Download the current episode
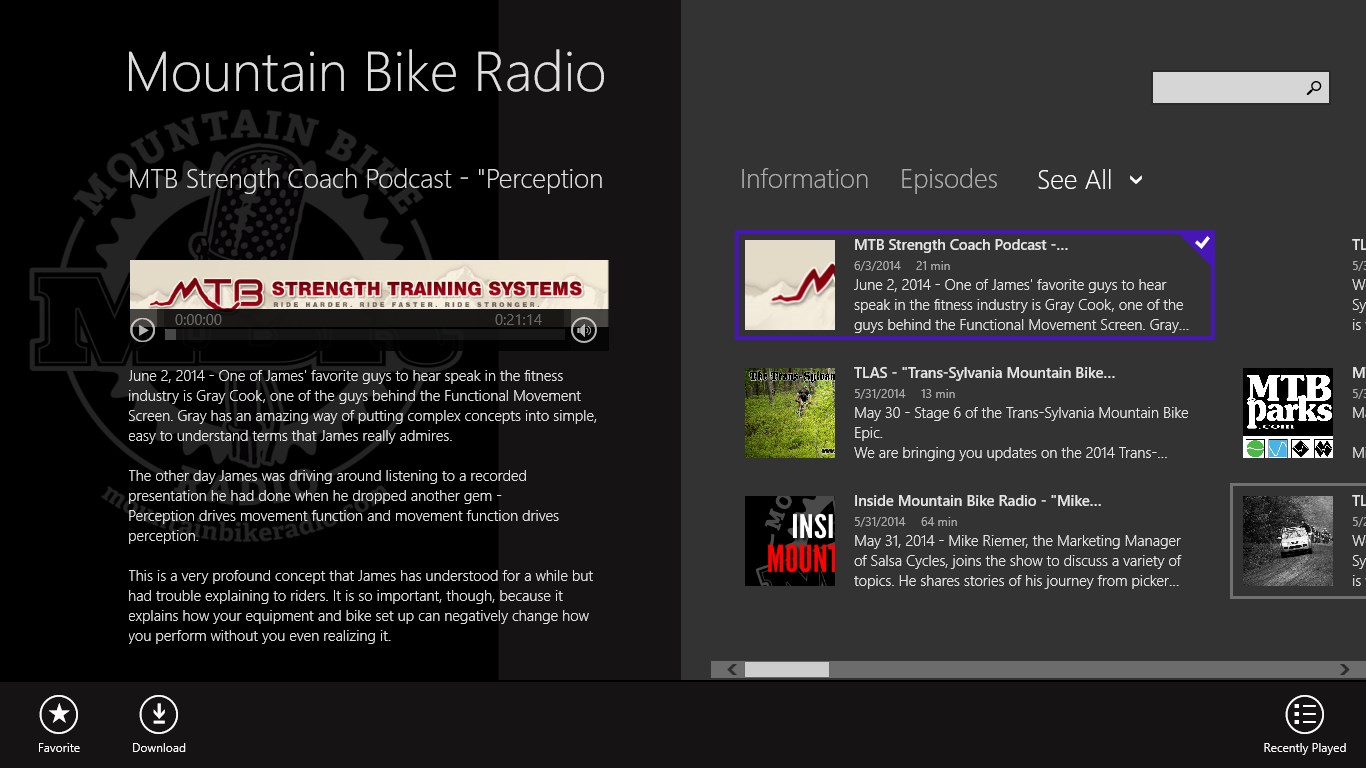Viewport: 1366px width, 768px height. (x=158, y=714)
